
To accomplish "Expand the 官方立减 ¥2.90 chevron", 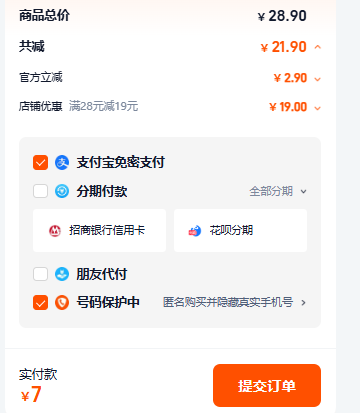I will tap(318, 79).
